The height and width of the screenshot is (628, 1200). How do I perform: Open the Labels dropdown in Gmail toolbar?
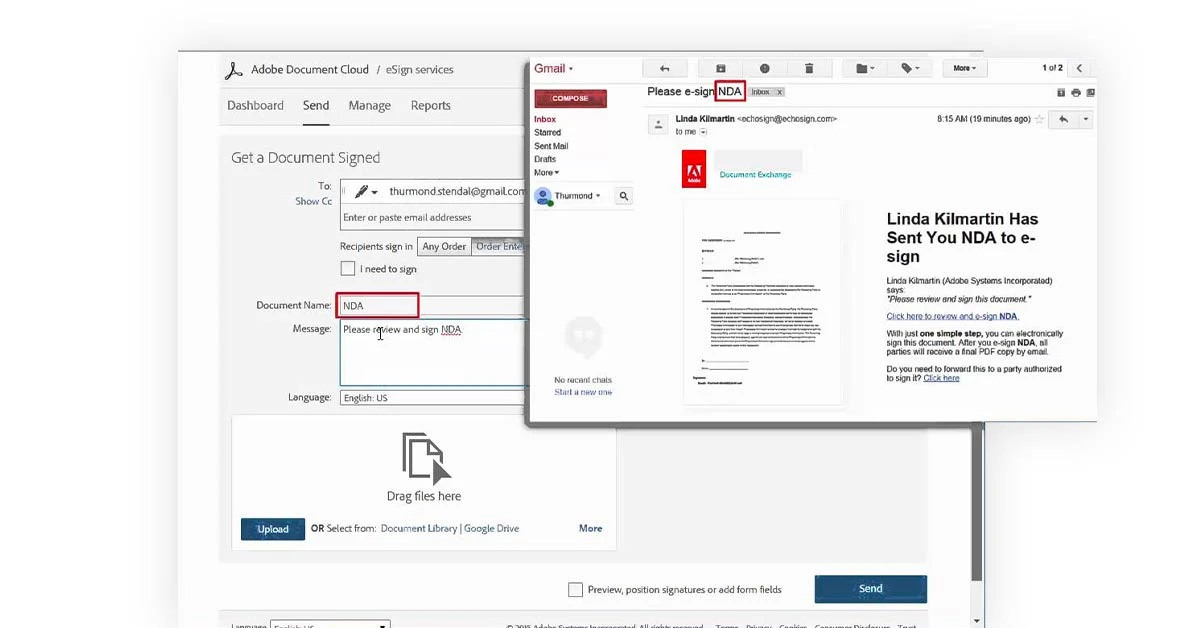pos(909,67)
